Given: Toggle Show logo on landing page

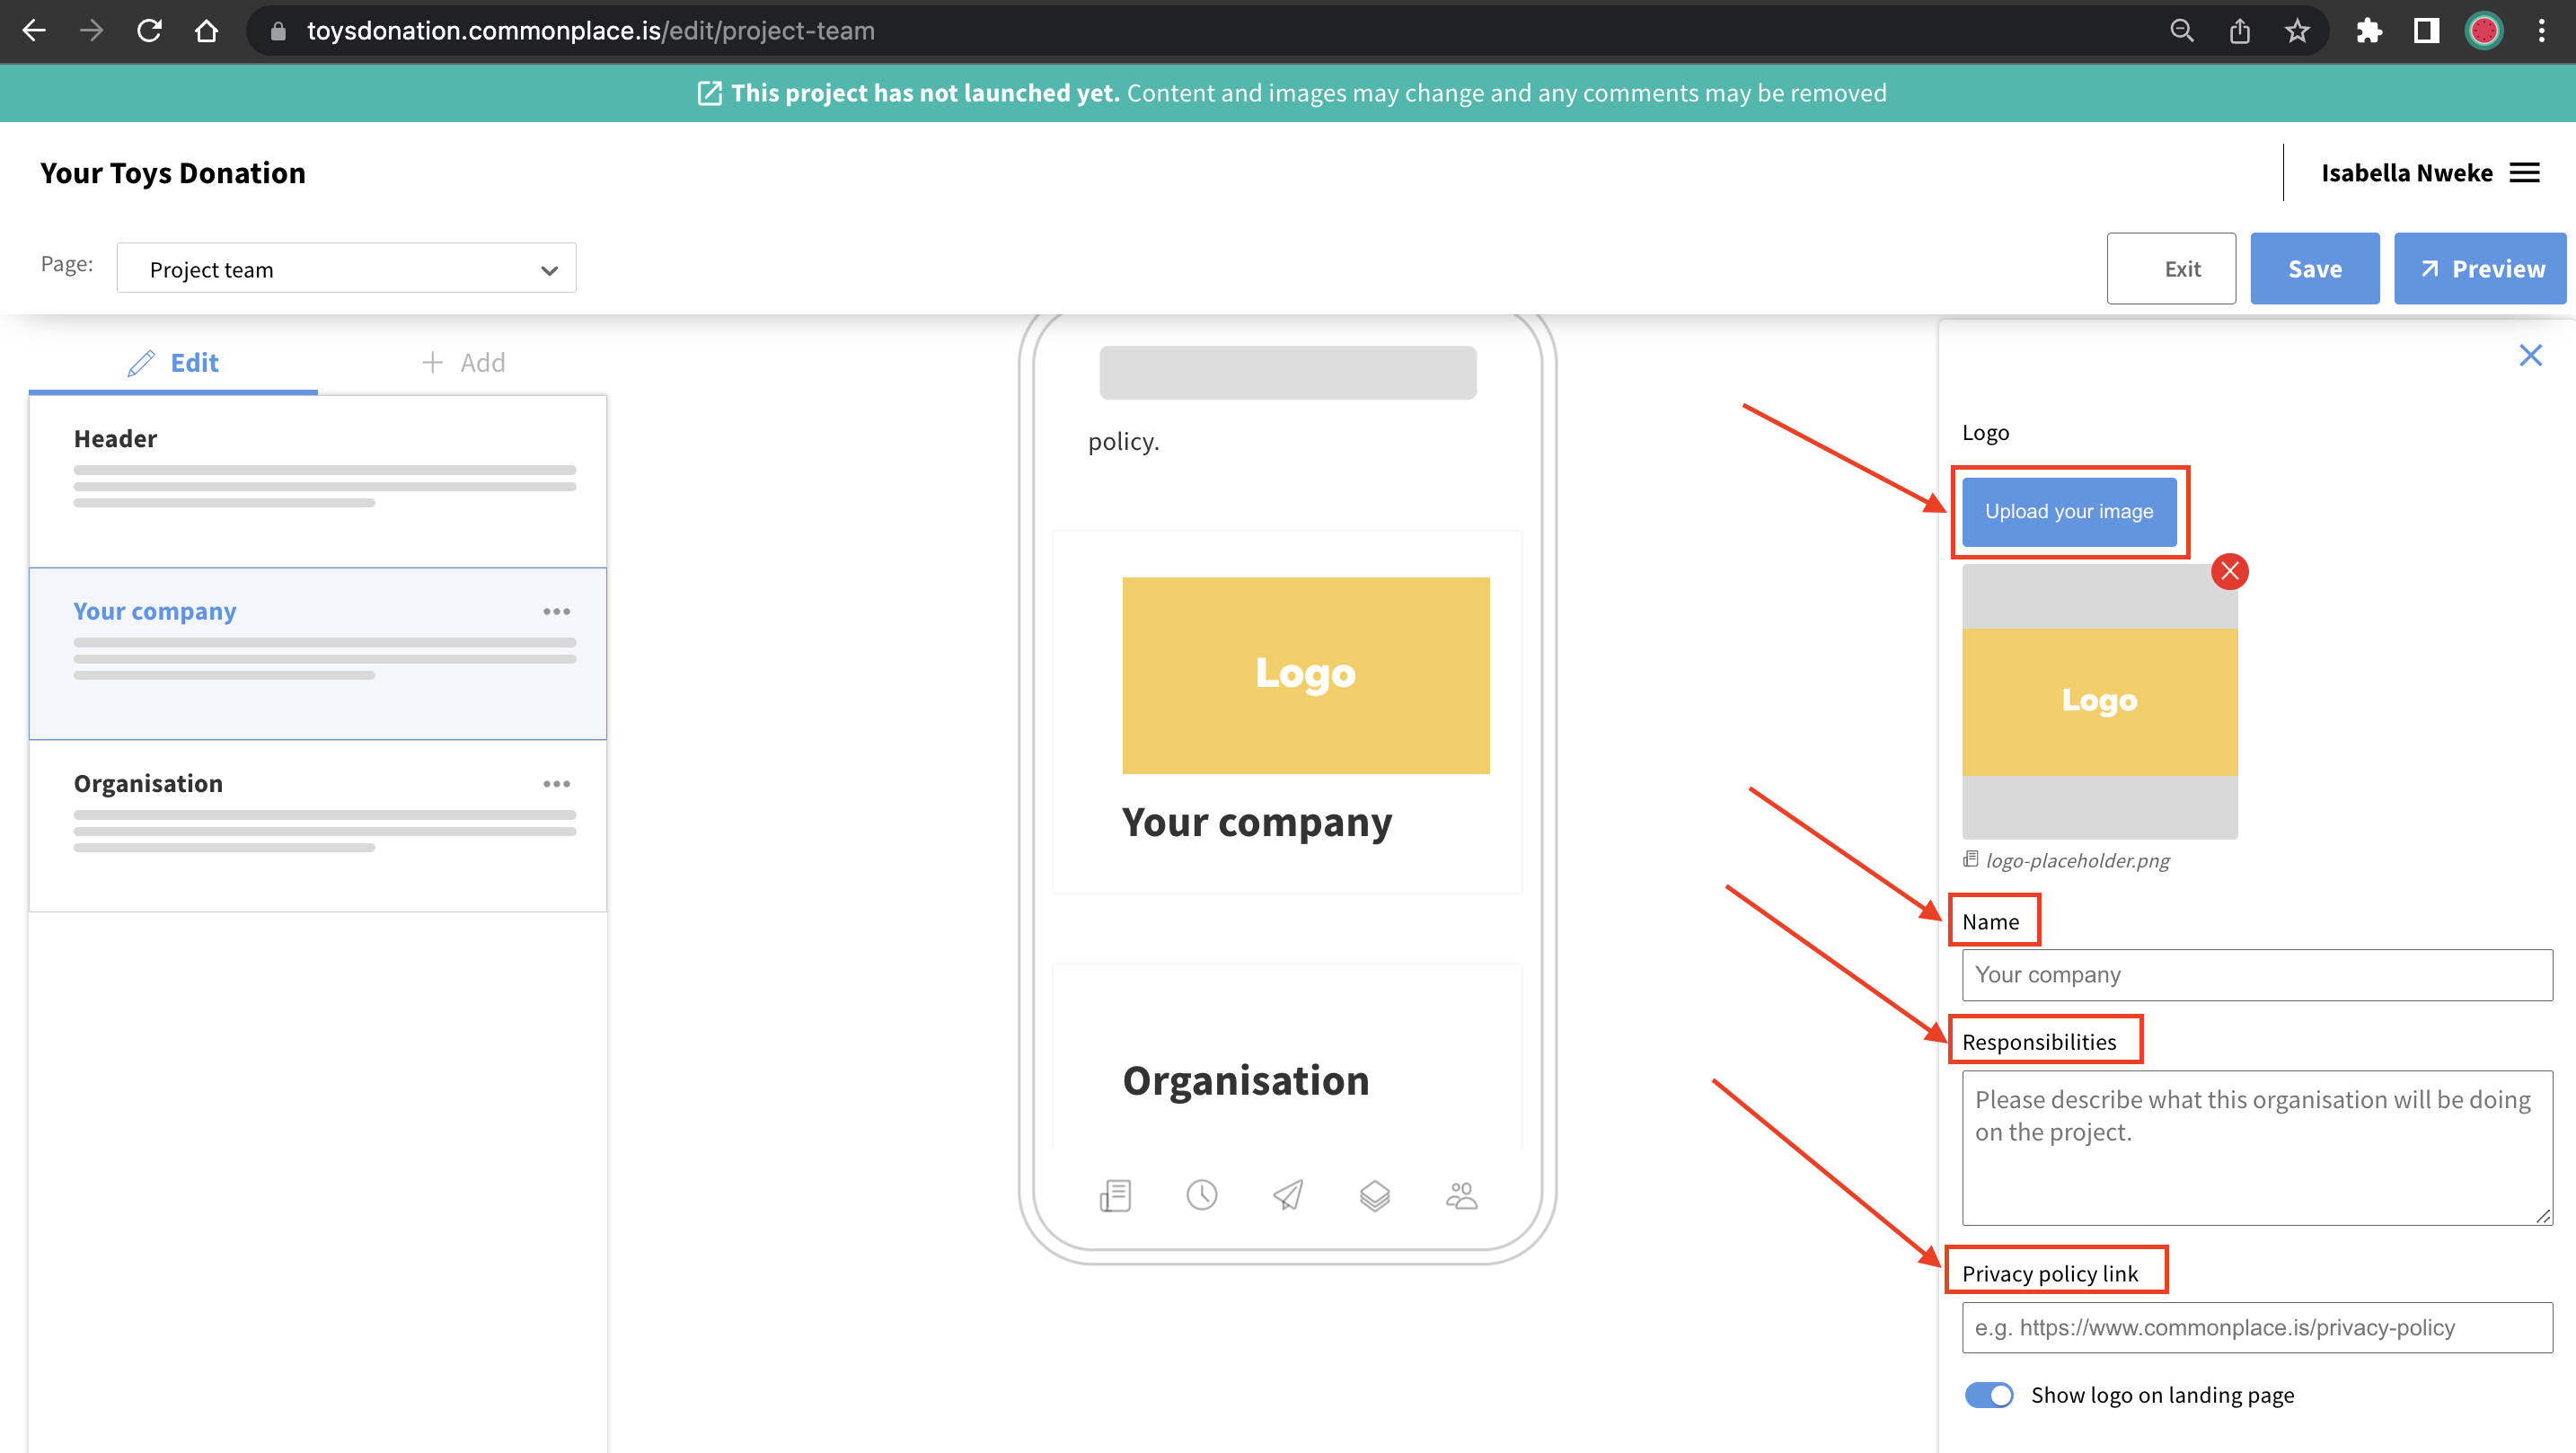Looking at the screenshot, I should coord(1988,1395).
